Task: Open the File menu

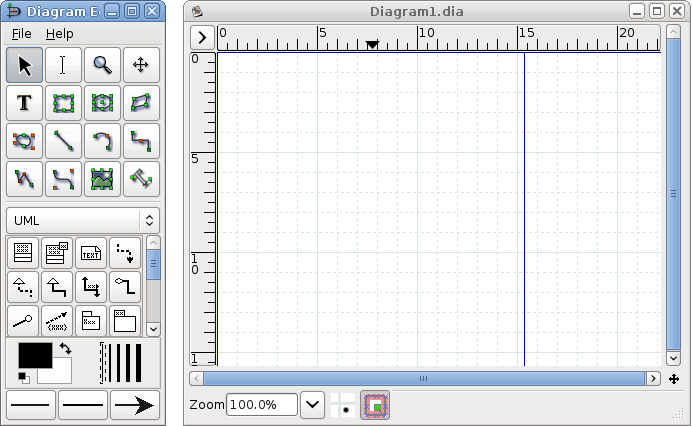Action: [x=21, y=34]
